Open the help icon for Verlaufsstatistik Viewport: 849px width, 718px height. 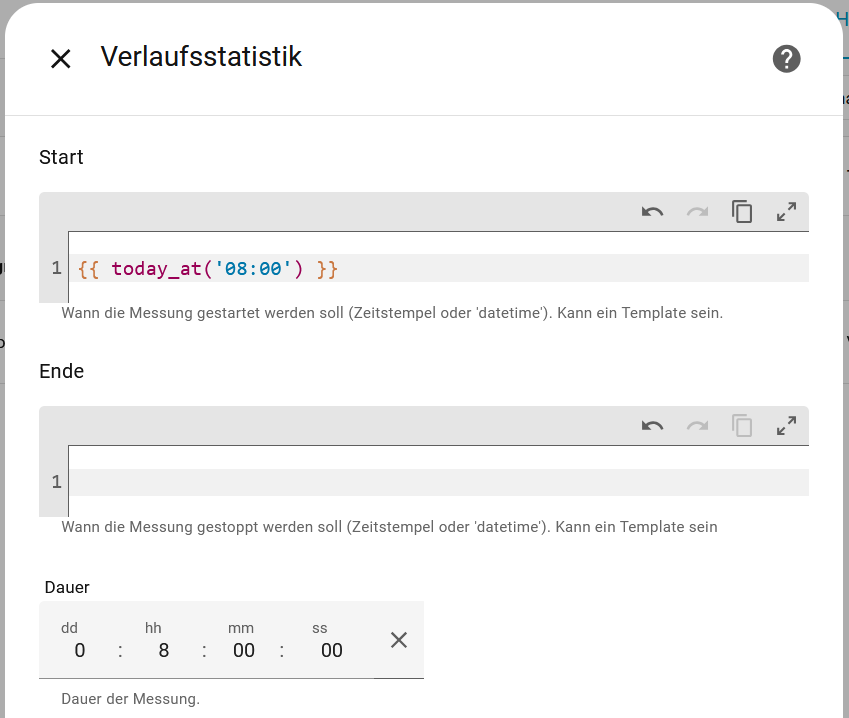[x=786, y=59]
